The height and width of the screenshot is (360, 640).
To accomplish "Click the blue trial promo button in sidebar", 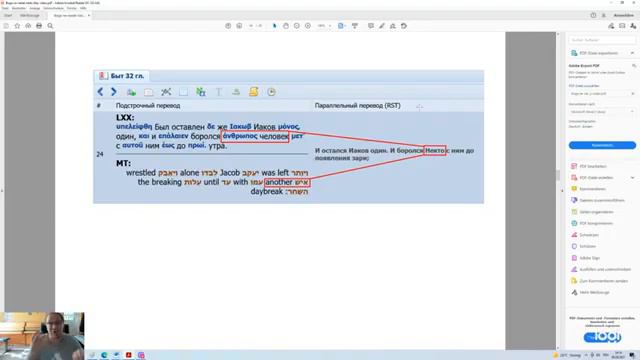I will [x=602, y=337].
